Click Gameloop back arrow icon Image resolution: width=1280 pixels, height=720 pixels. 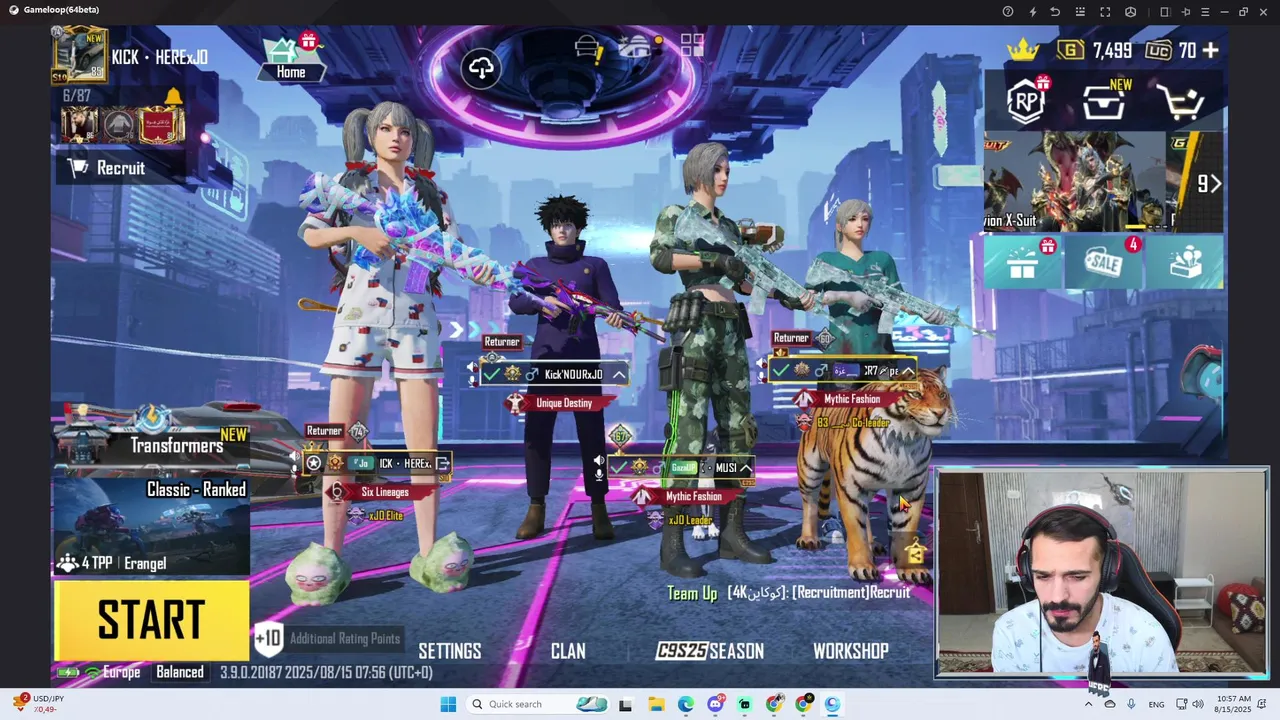click(x=1055, y=11)
